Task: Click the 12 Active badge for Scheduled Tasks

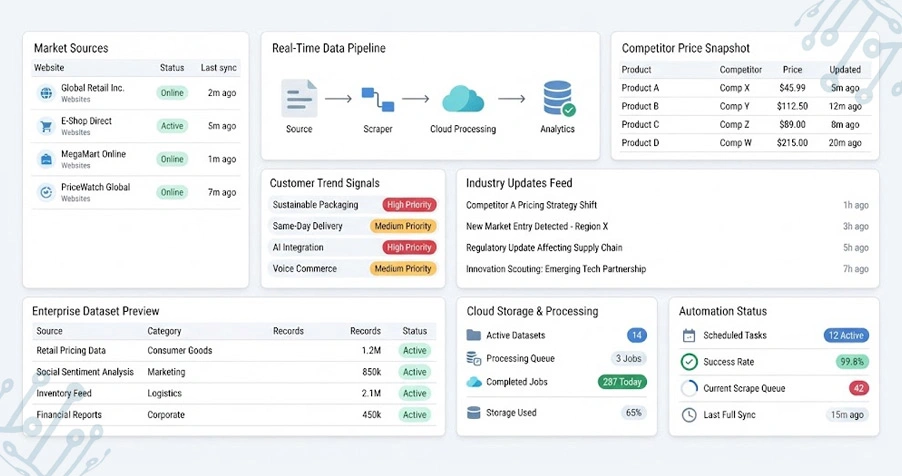Action: tap(846, 336)
